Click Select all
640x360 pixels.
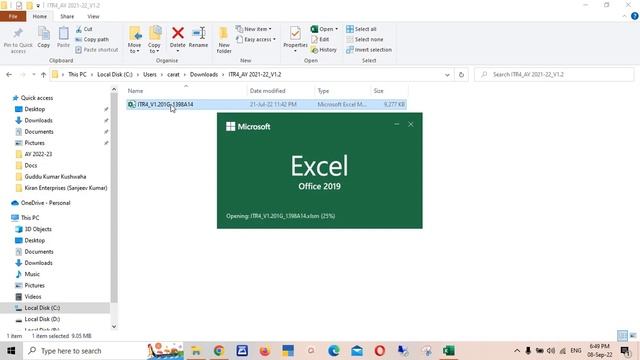pyautogui.click(x=361, y=29)
